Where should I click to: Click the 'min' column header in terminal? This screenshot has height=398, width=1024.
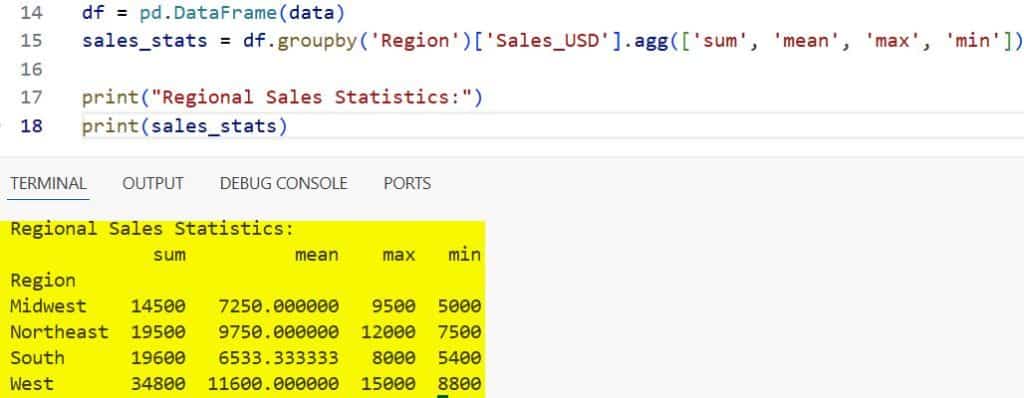(x=464, y=255)
